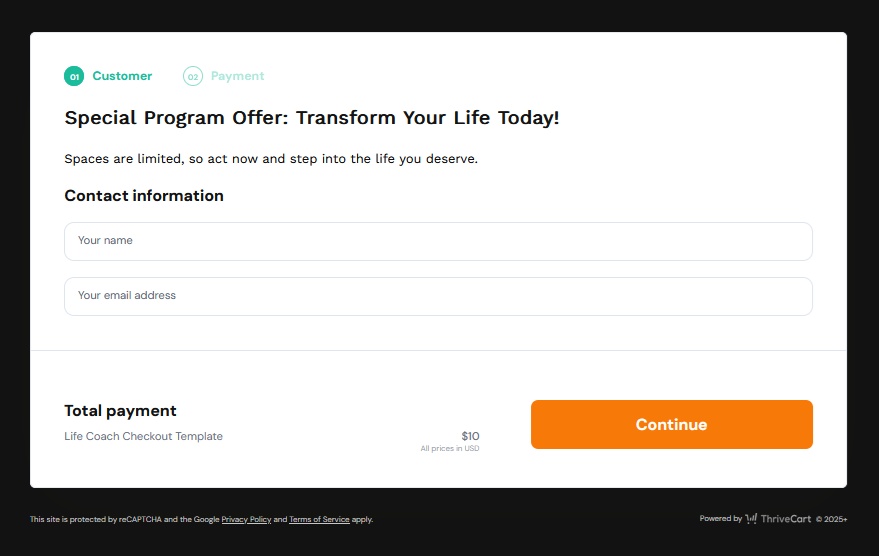
Task: Select the Life Coach Checkout Template item
Action: (x=143, y=436)
